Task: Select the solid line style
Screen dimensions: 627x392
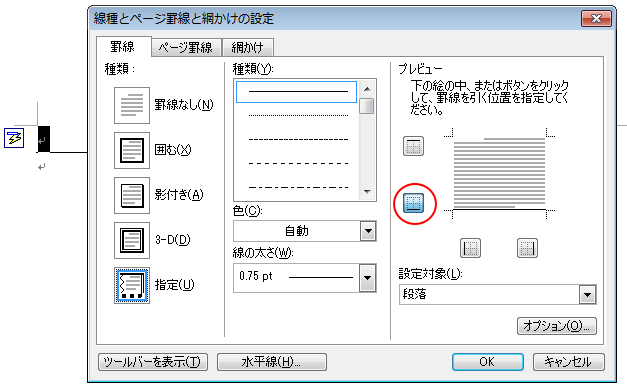Action: click(x=296, y=92)
